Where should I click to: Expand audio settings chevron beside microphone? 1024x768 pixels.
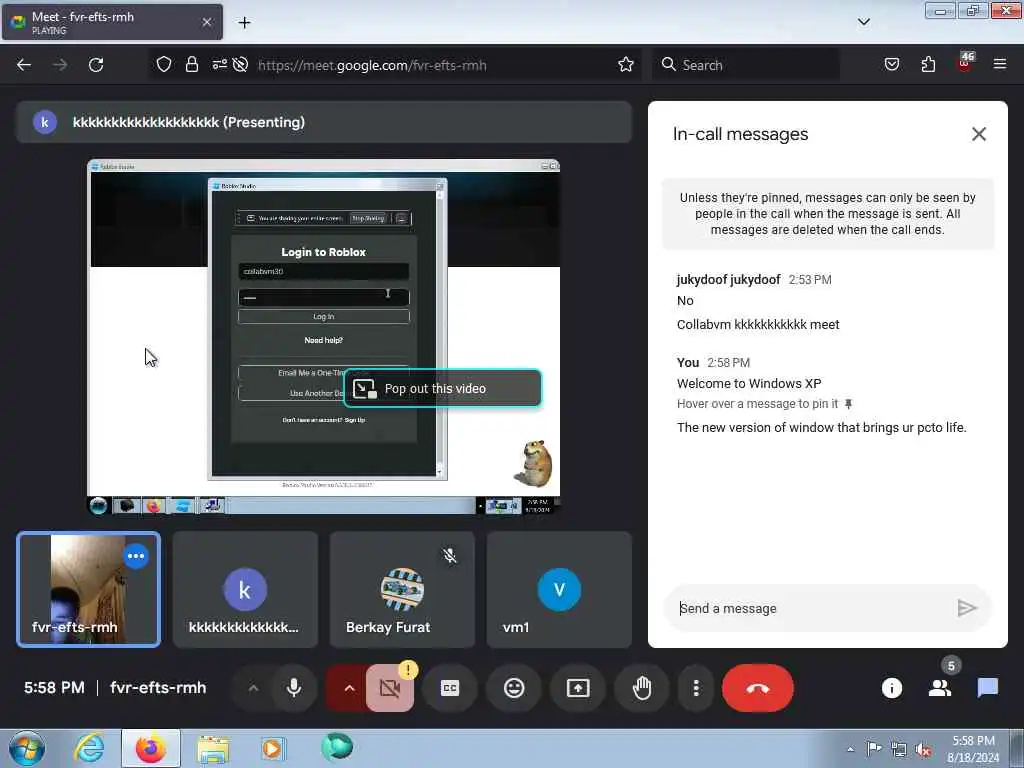pos(253,688)
